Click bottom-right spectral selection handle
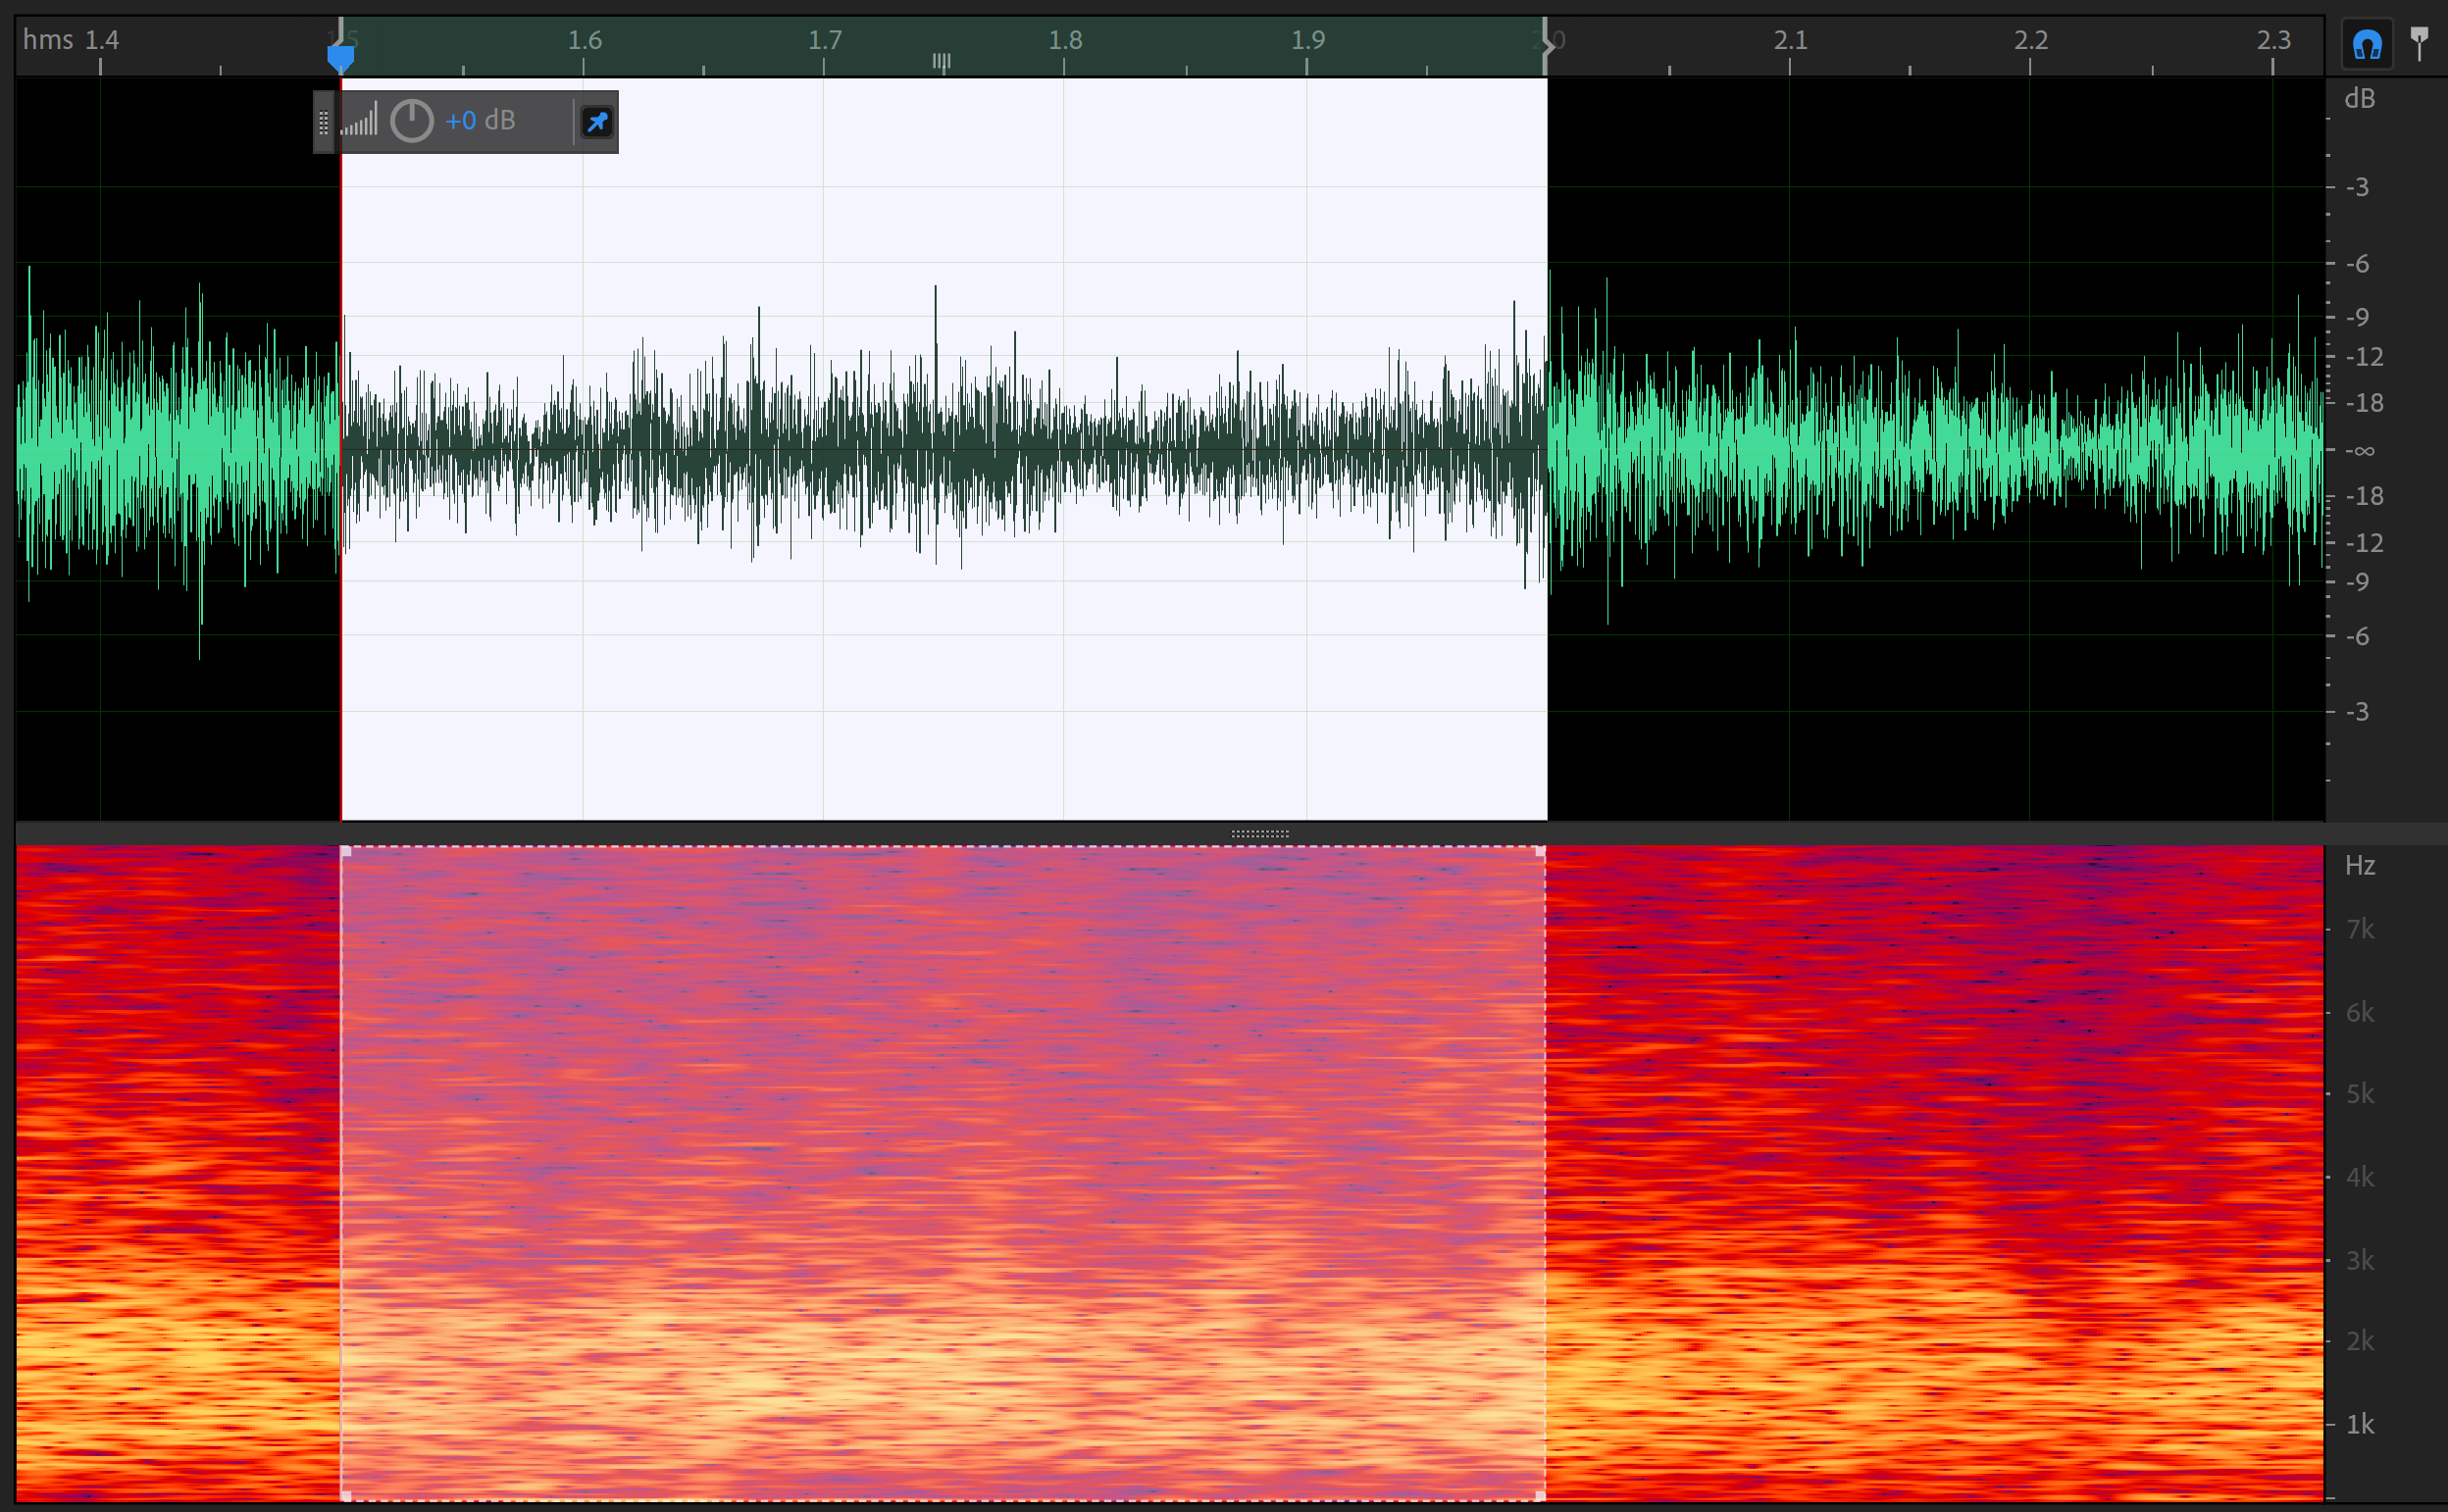The width and height of the screenshot is (2448, 1512). pos(1540,1496)
